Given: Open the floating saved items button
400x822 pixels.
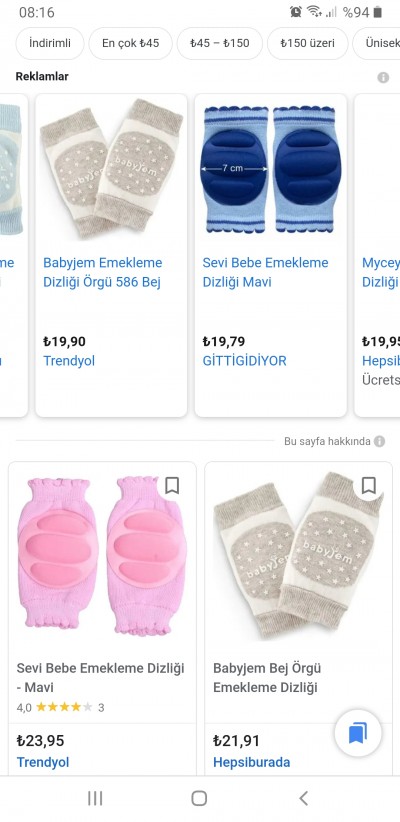Looking at the screenshot, I should [x=358, y=733].
